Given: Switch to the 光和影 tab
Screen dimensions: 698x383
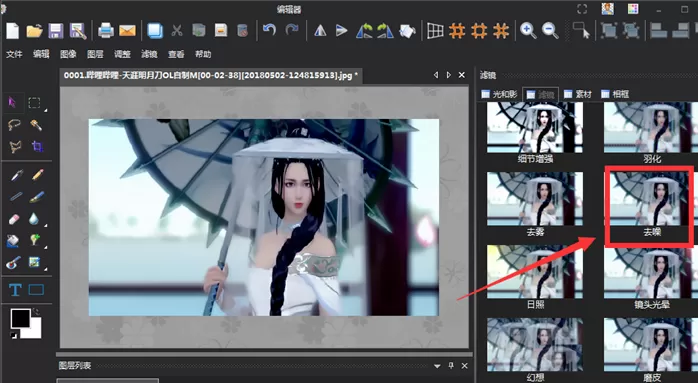Looking at the screenshot, I should [499, 94].
